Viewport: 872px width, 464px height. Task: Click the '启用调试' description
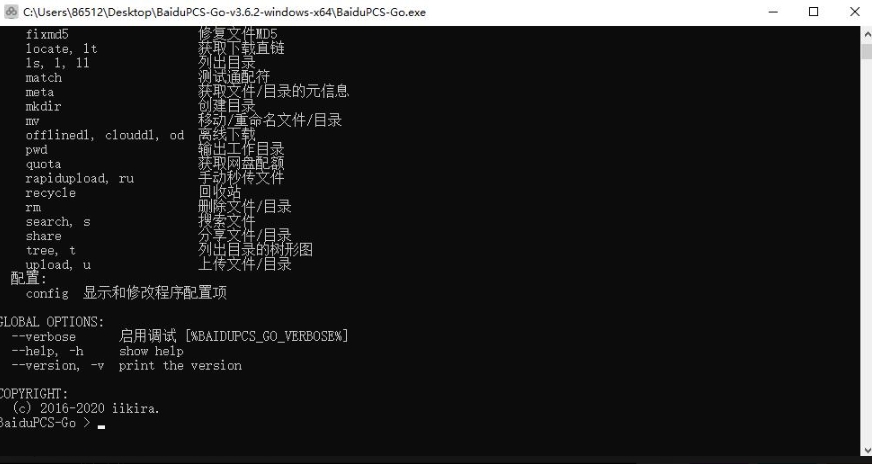[x=148, y=337]
